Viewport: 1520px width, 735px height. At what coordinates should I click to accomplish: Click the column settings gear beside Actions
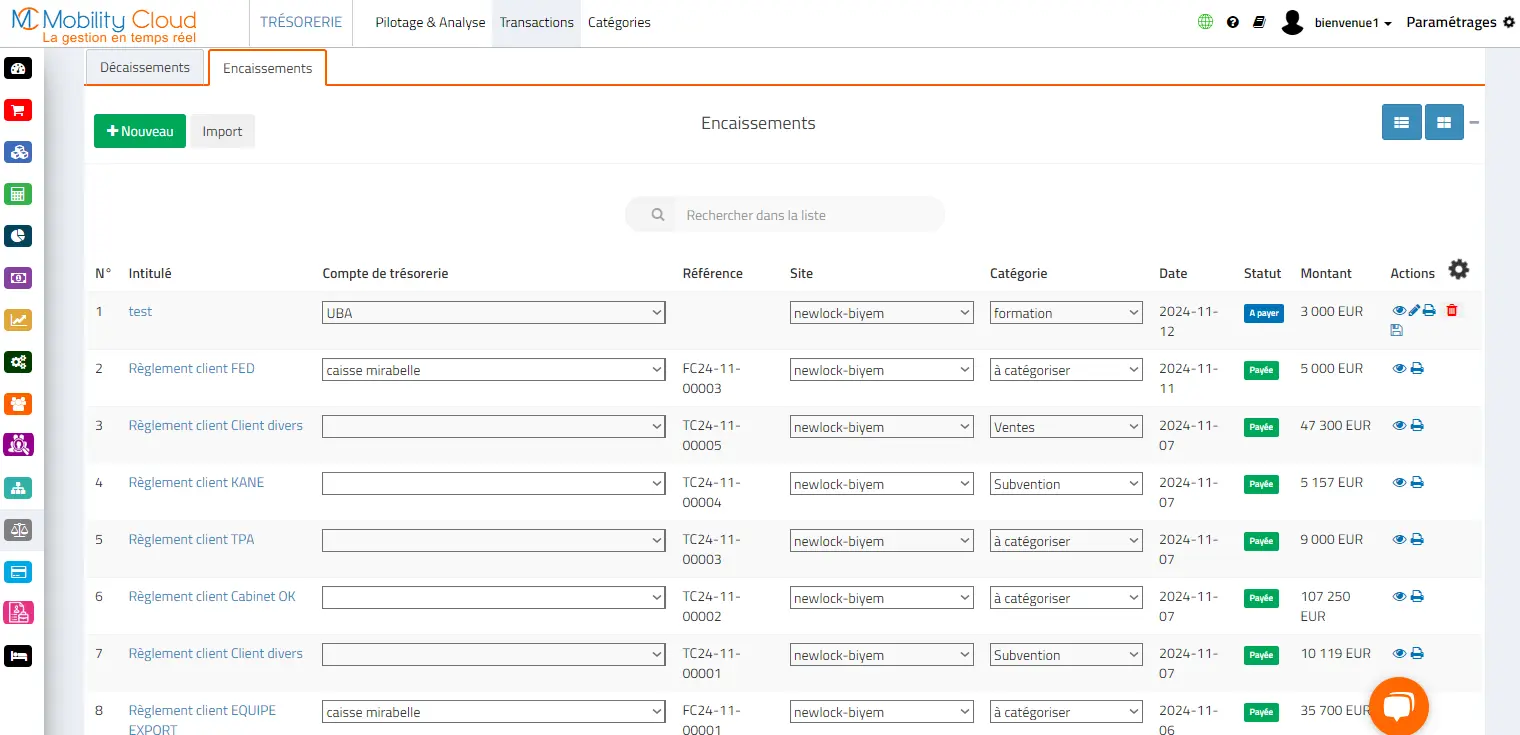point(1459,269)
